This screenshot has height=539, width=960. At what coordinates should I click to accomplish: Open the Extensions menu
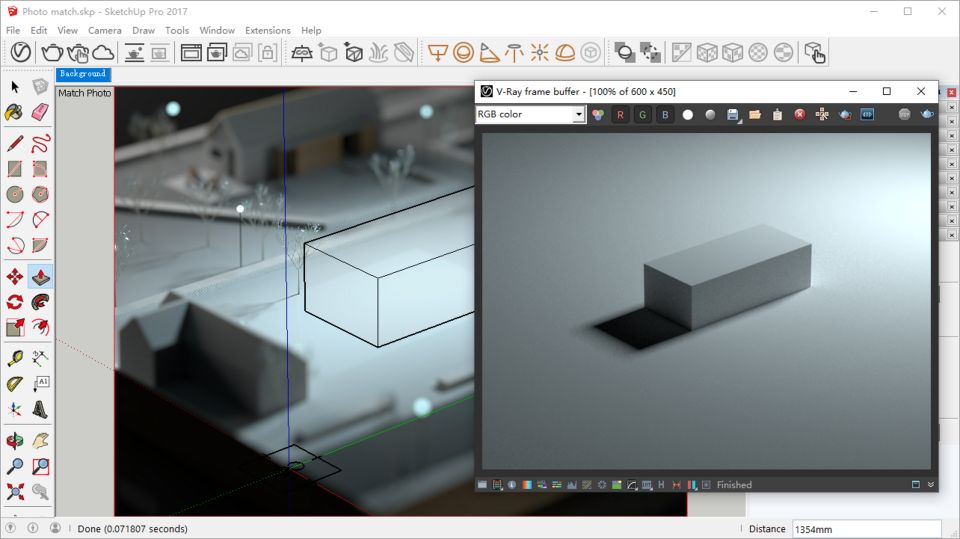click(267, 30)
